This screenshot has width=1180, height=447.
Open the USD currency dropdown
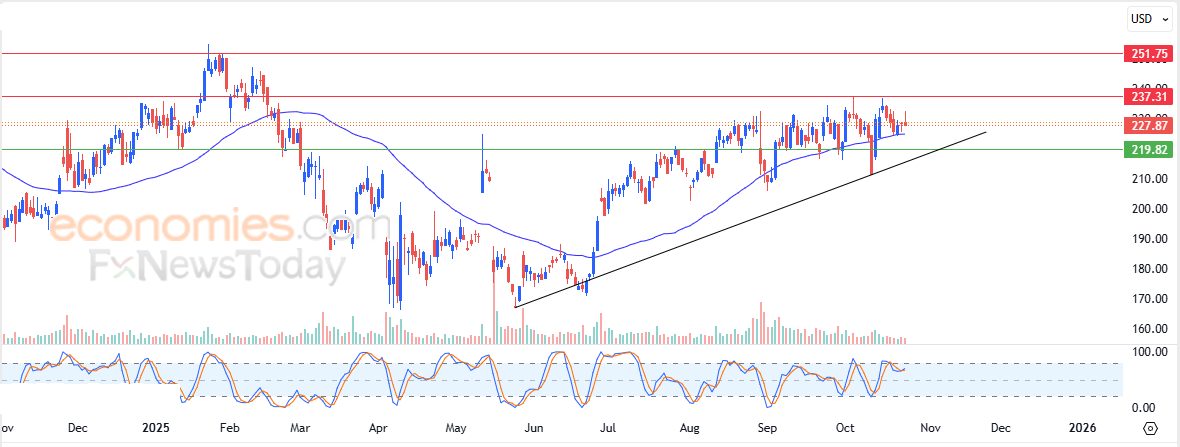click(x=1151, y=19)
